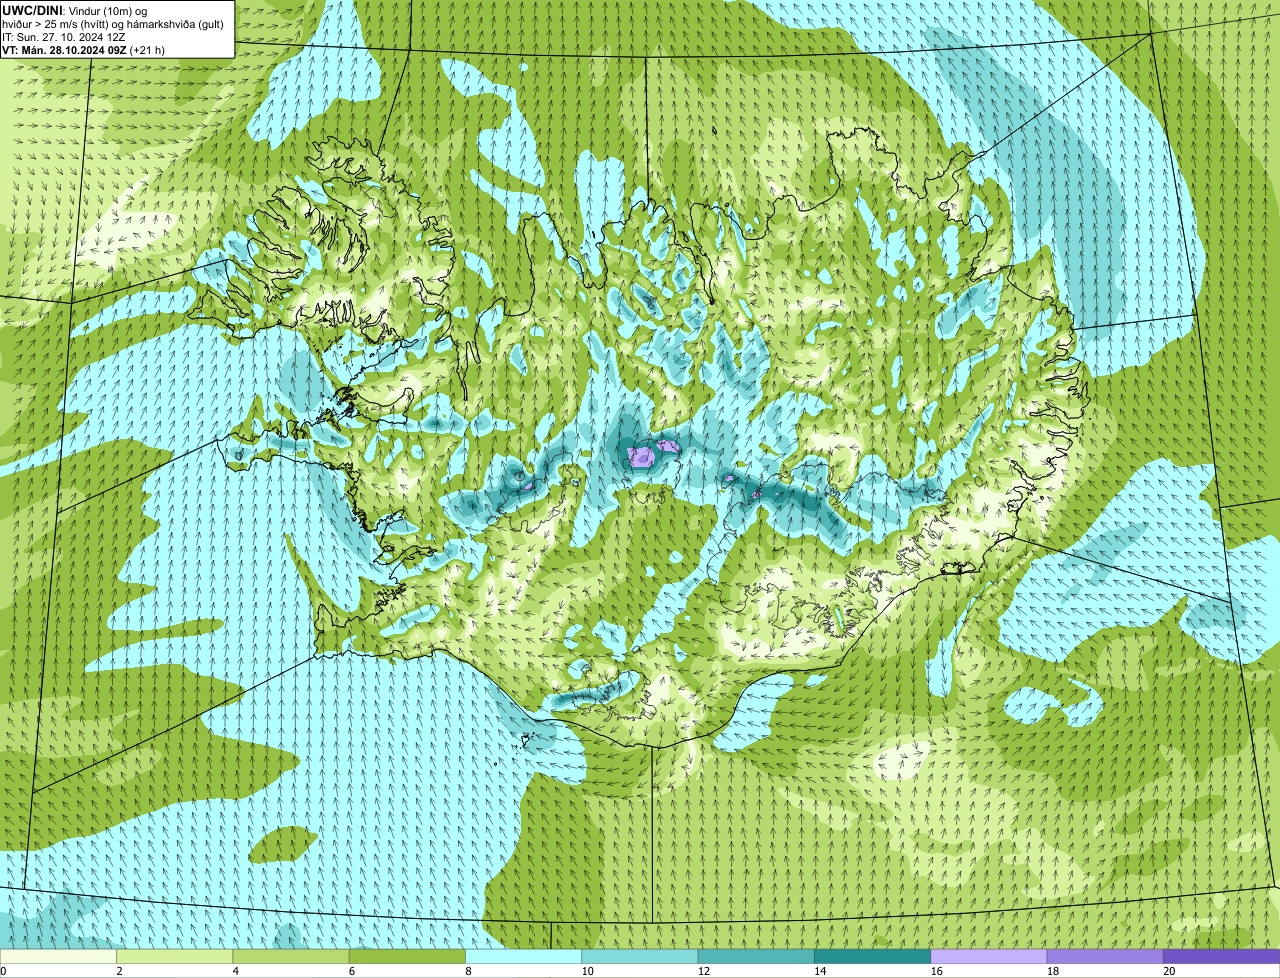Screen dimensions: 1280x978
Task: Pick the above-20 m/s dark purple legend swatch
Action: click(1221, 956)
